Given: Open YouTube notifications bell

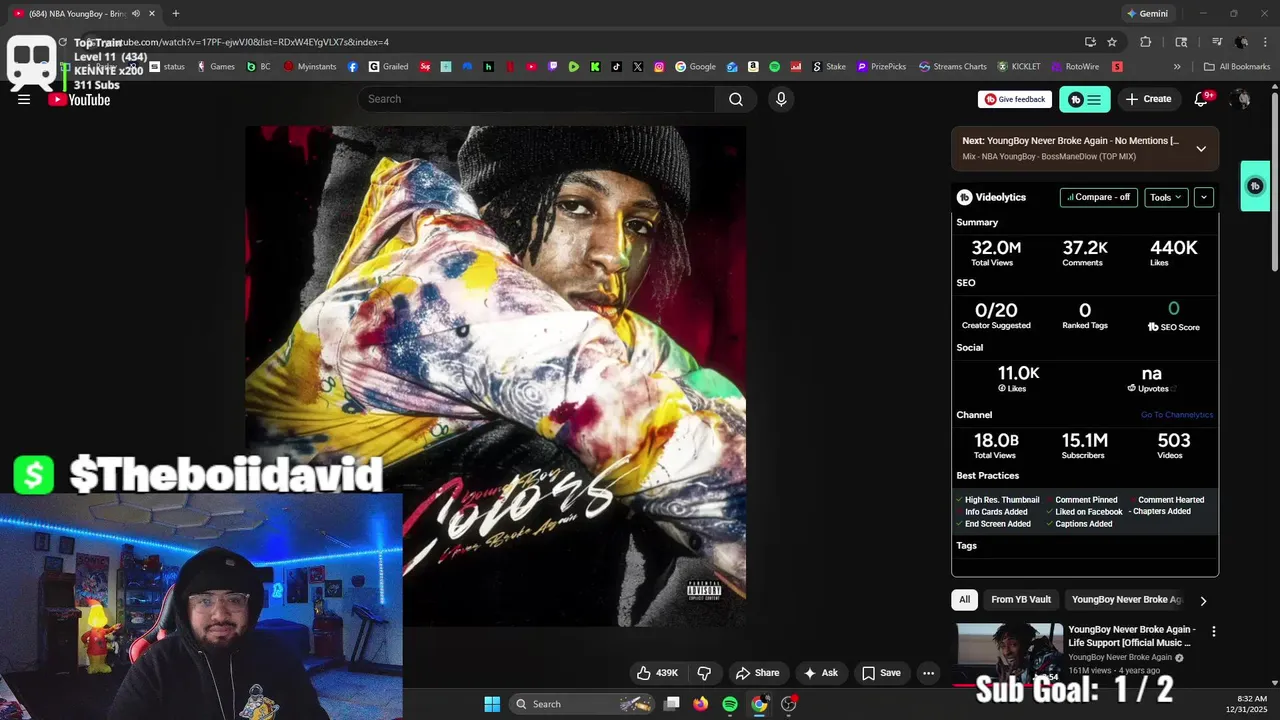Looking at the screenshot, I should click(x=1202, y=99).
